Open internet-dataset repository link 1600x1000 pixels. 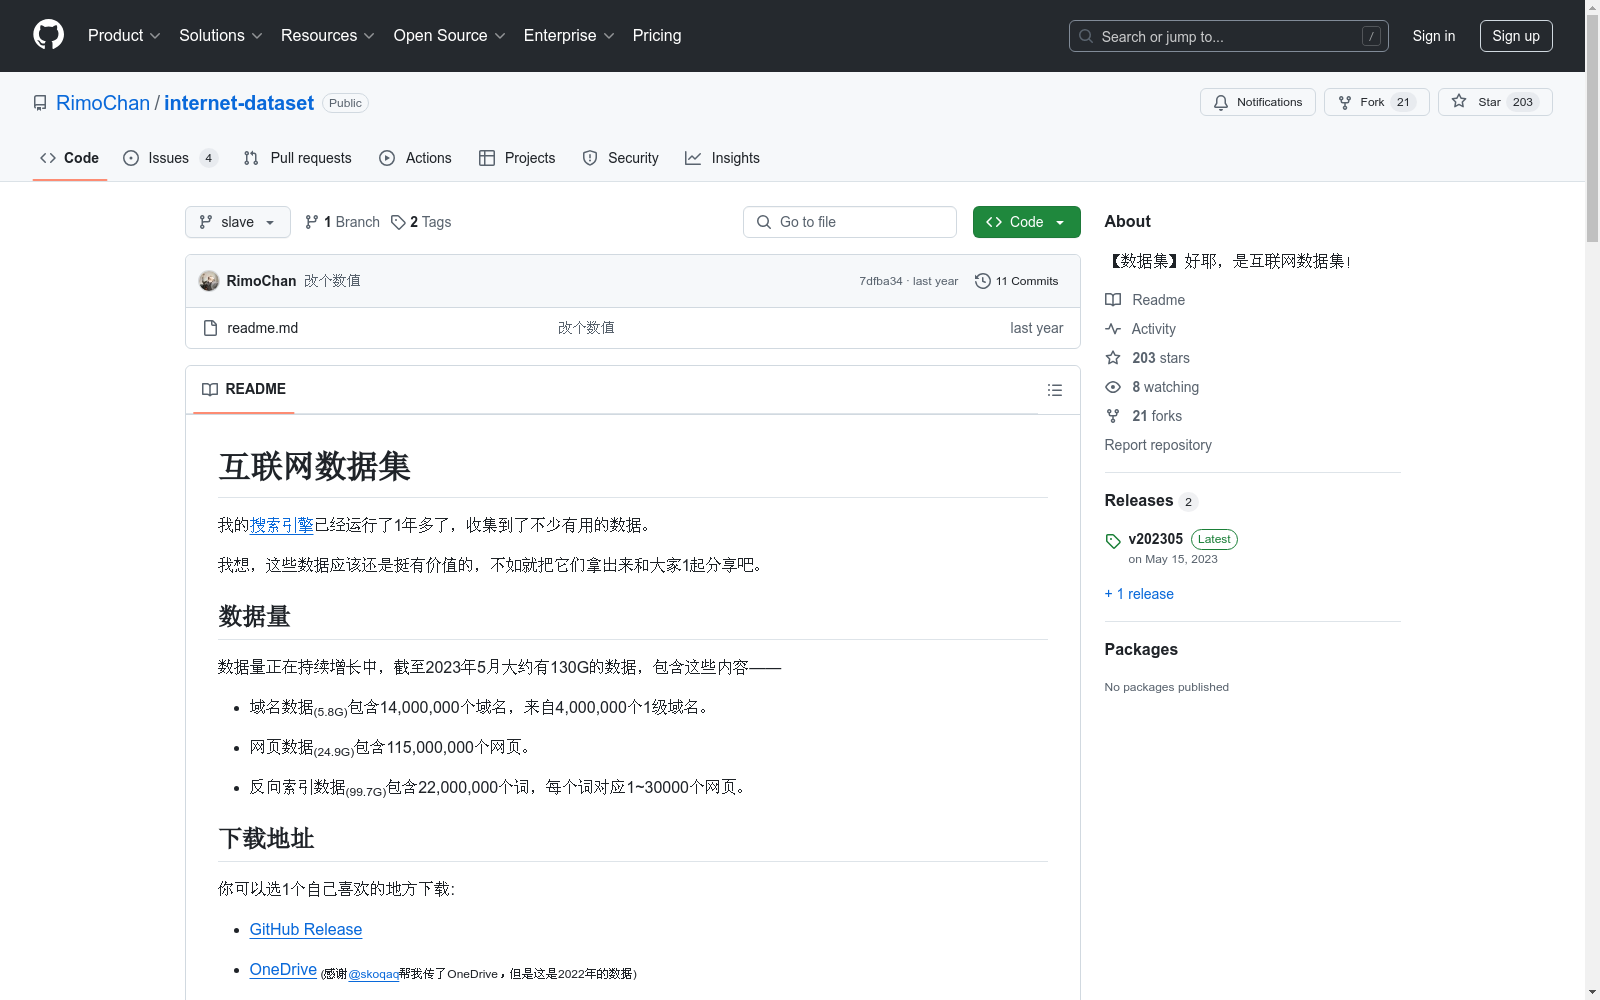click(239, 103)
